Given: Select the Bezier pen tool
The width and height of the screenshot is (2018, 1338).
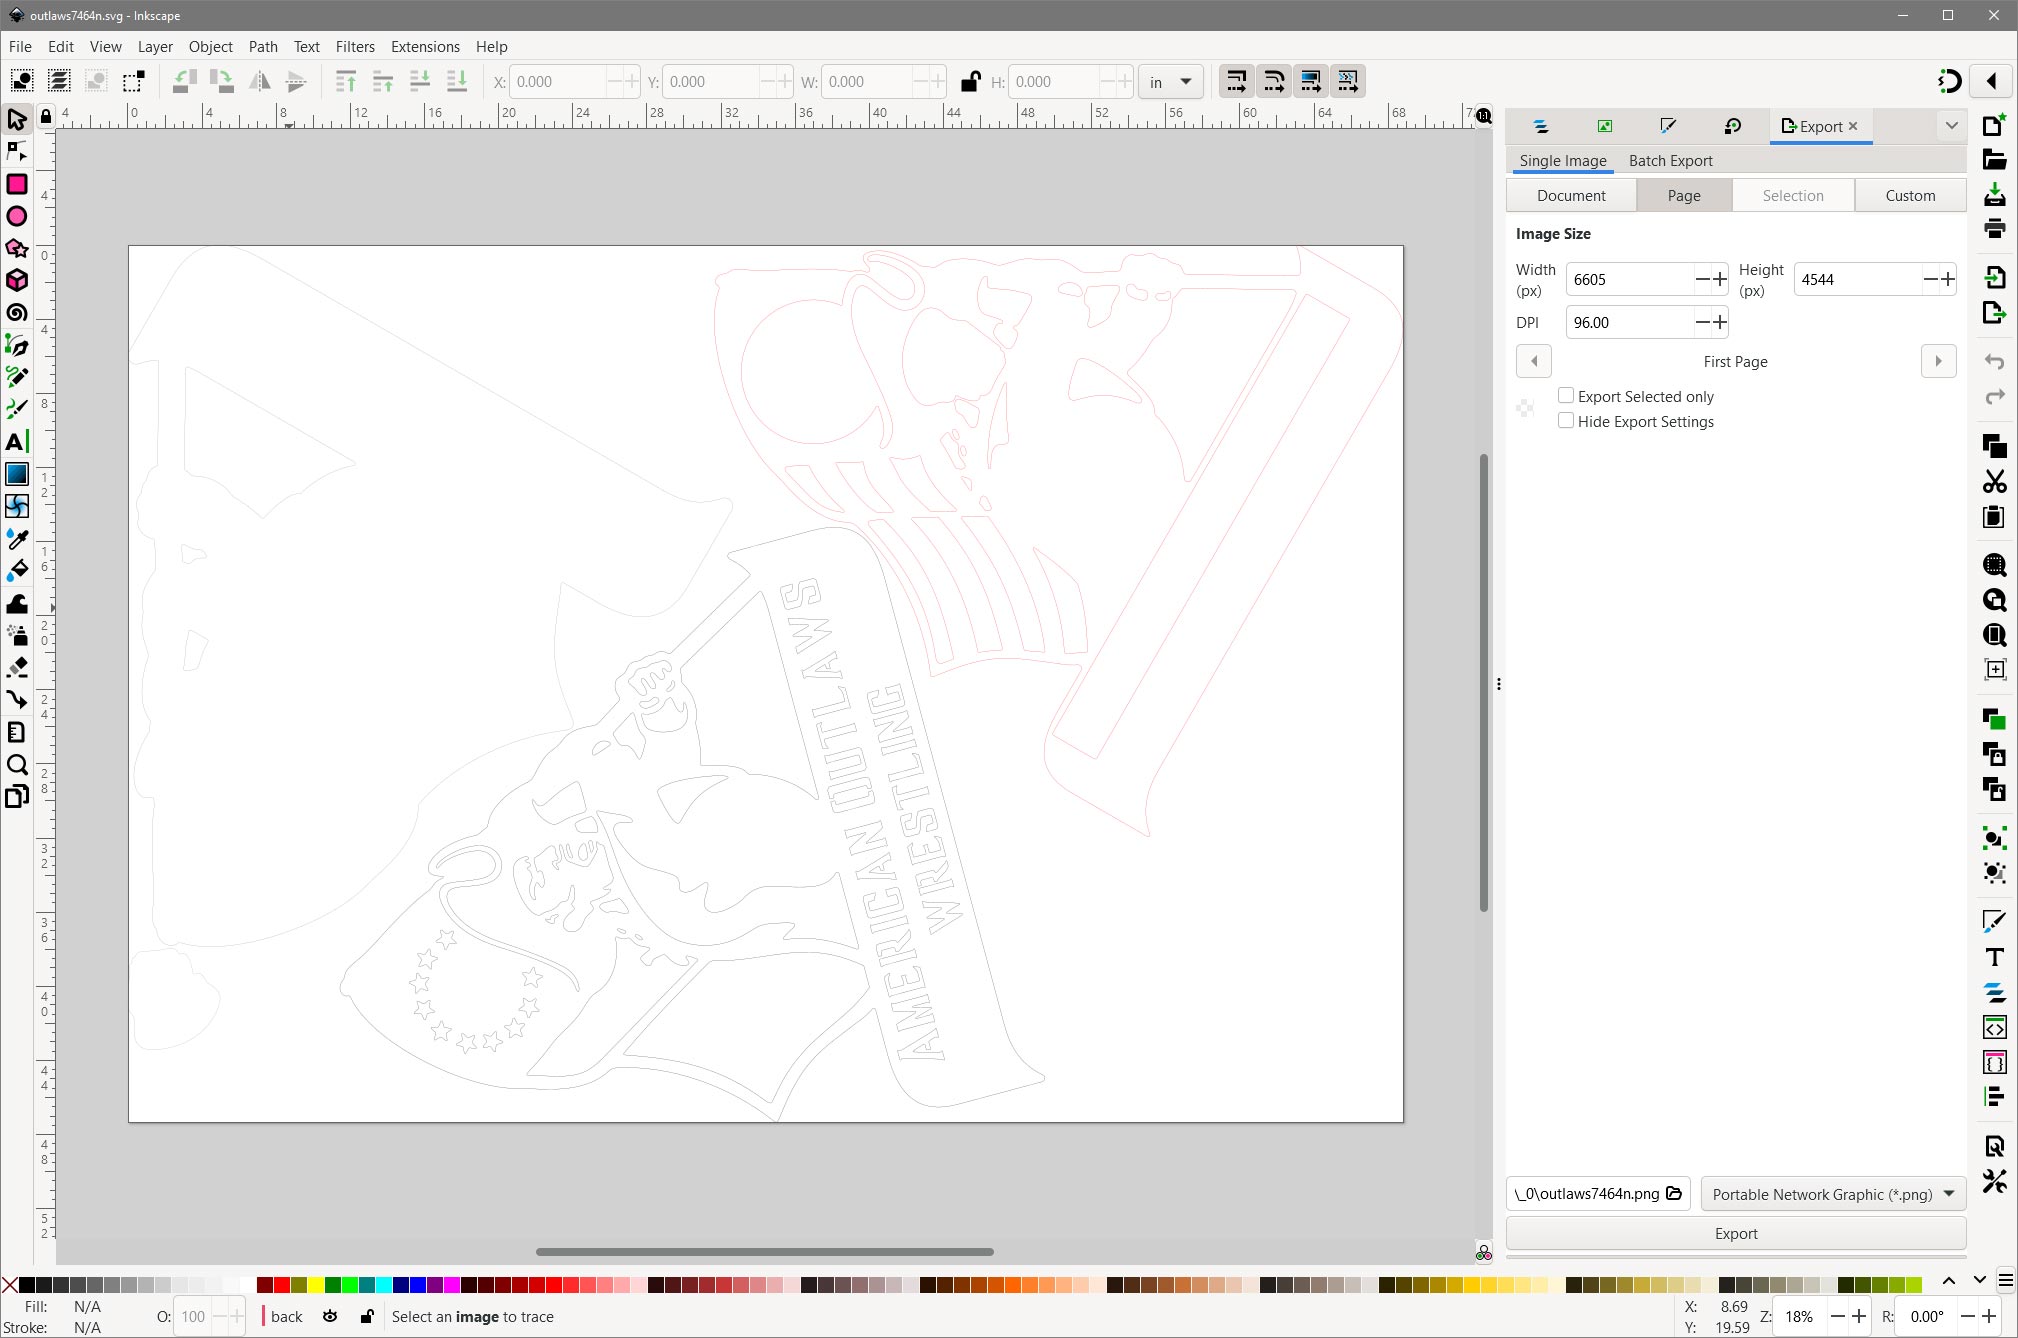Looking at the screenshot, I should coord(19,345).
